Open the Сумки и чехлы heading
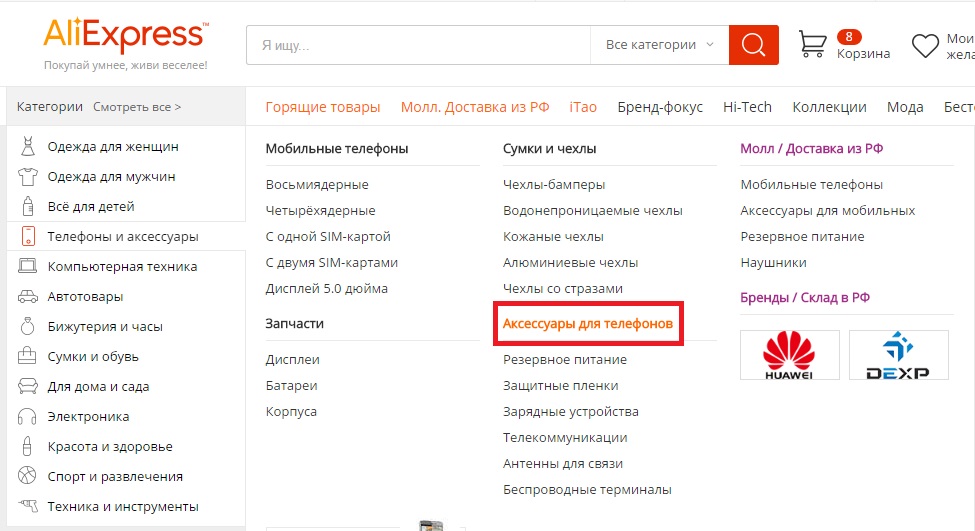Viewport: 975px width, 531px height. [550, 149]
